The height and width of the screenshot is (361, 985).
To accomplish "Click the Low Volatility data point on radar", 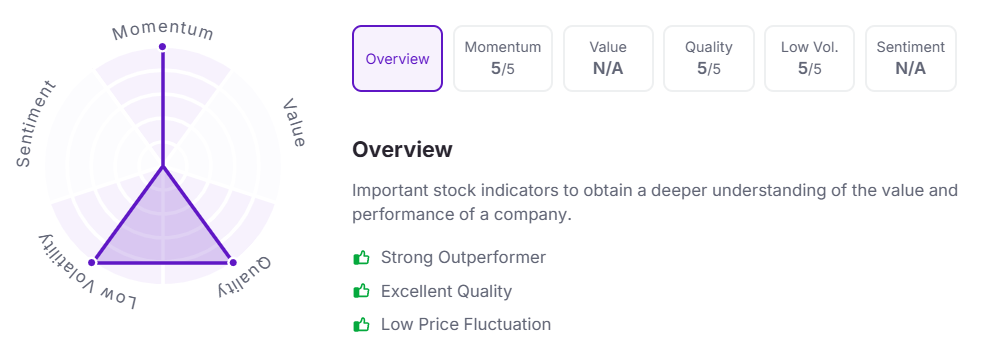I will pos(92,262).
